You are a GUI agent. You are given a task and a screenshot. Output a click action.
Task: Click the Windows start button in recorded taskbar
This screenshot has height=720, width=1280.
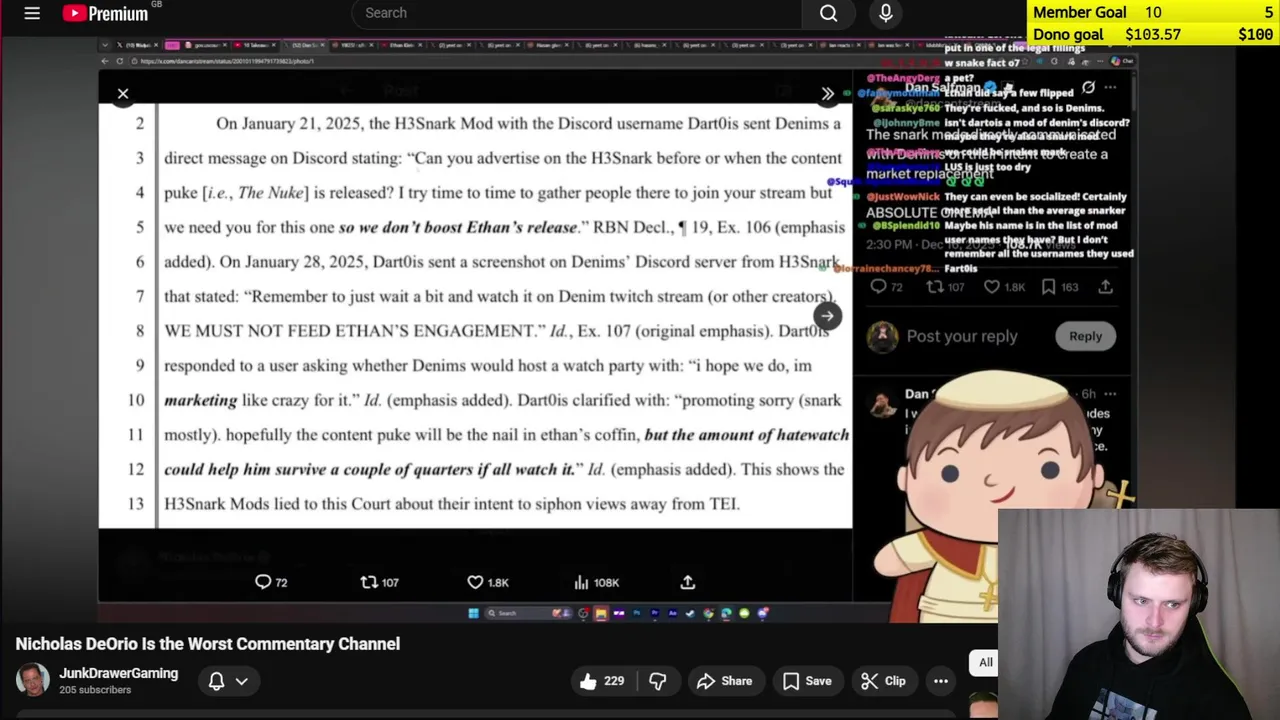coord(473,613)
